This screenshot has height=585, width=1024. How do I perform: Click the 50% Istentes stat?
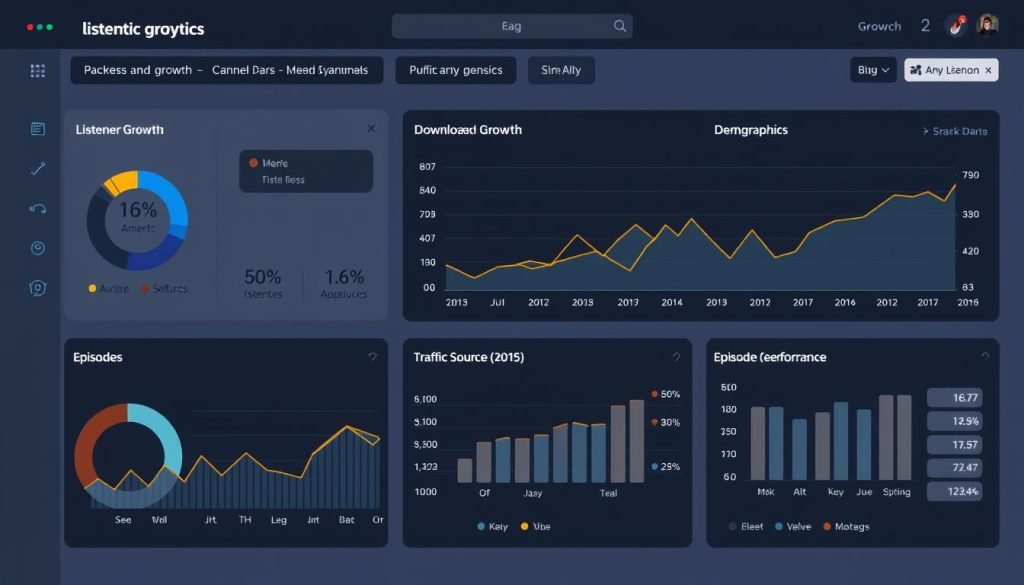coord(263,283)
